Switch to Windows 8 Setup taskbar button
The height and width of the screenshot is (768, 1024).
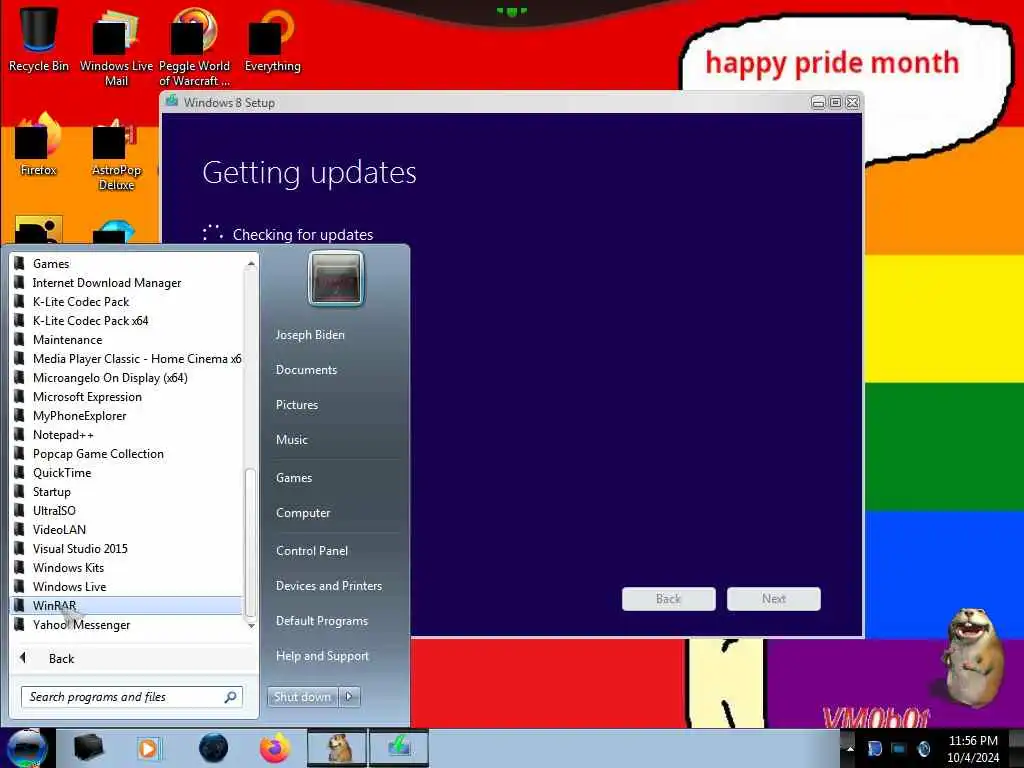coord(399,748)
